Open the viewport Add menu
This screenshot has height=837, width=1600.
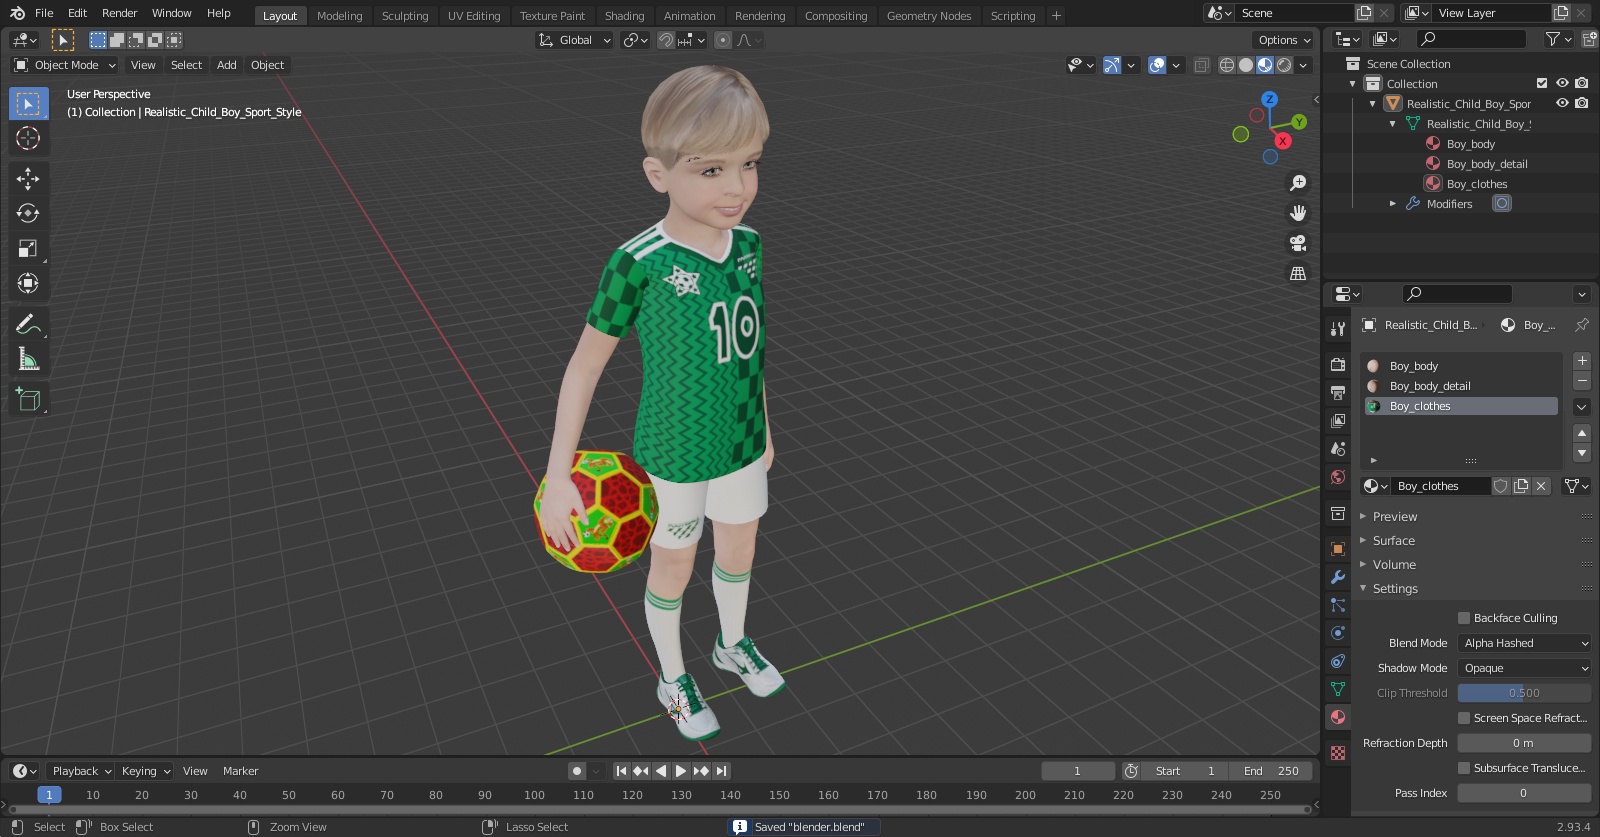[227, 65]
